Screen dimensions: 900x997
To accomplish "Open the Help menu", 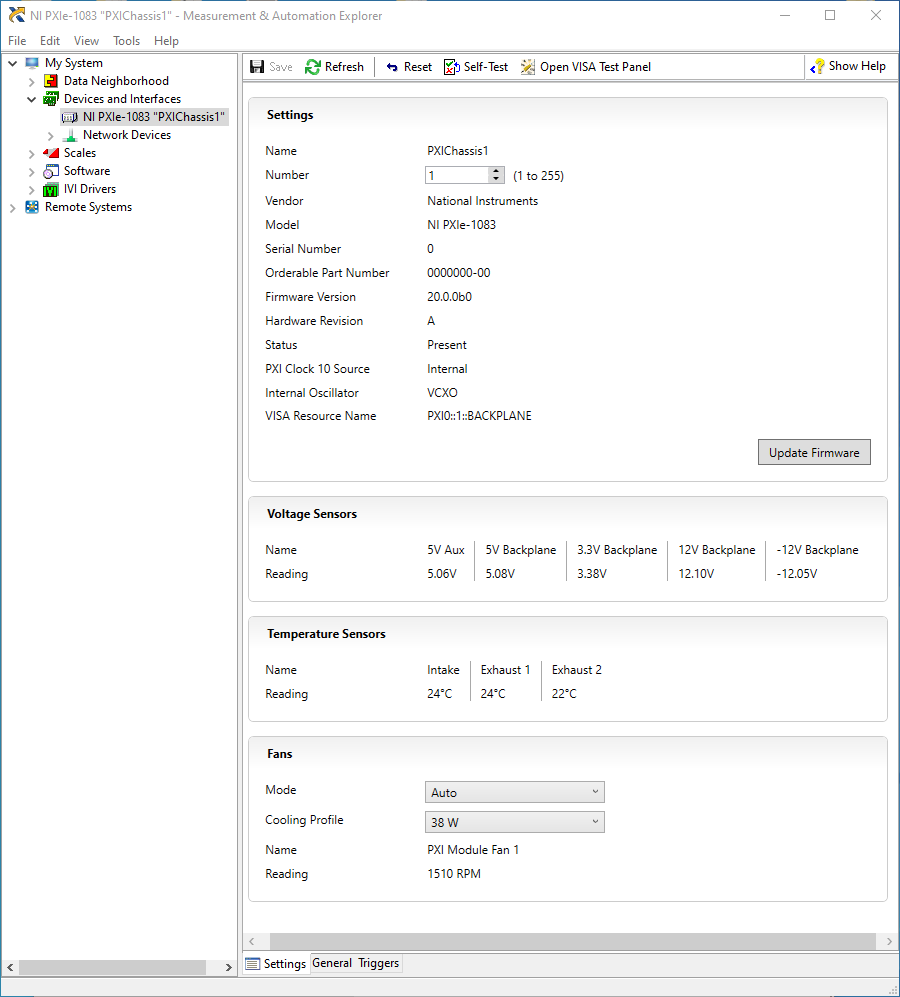I will (166, 41).
